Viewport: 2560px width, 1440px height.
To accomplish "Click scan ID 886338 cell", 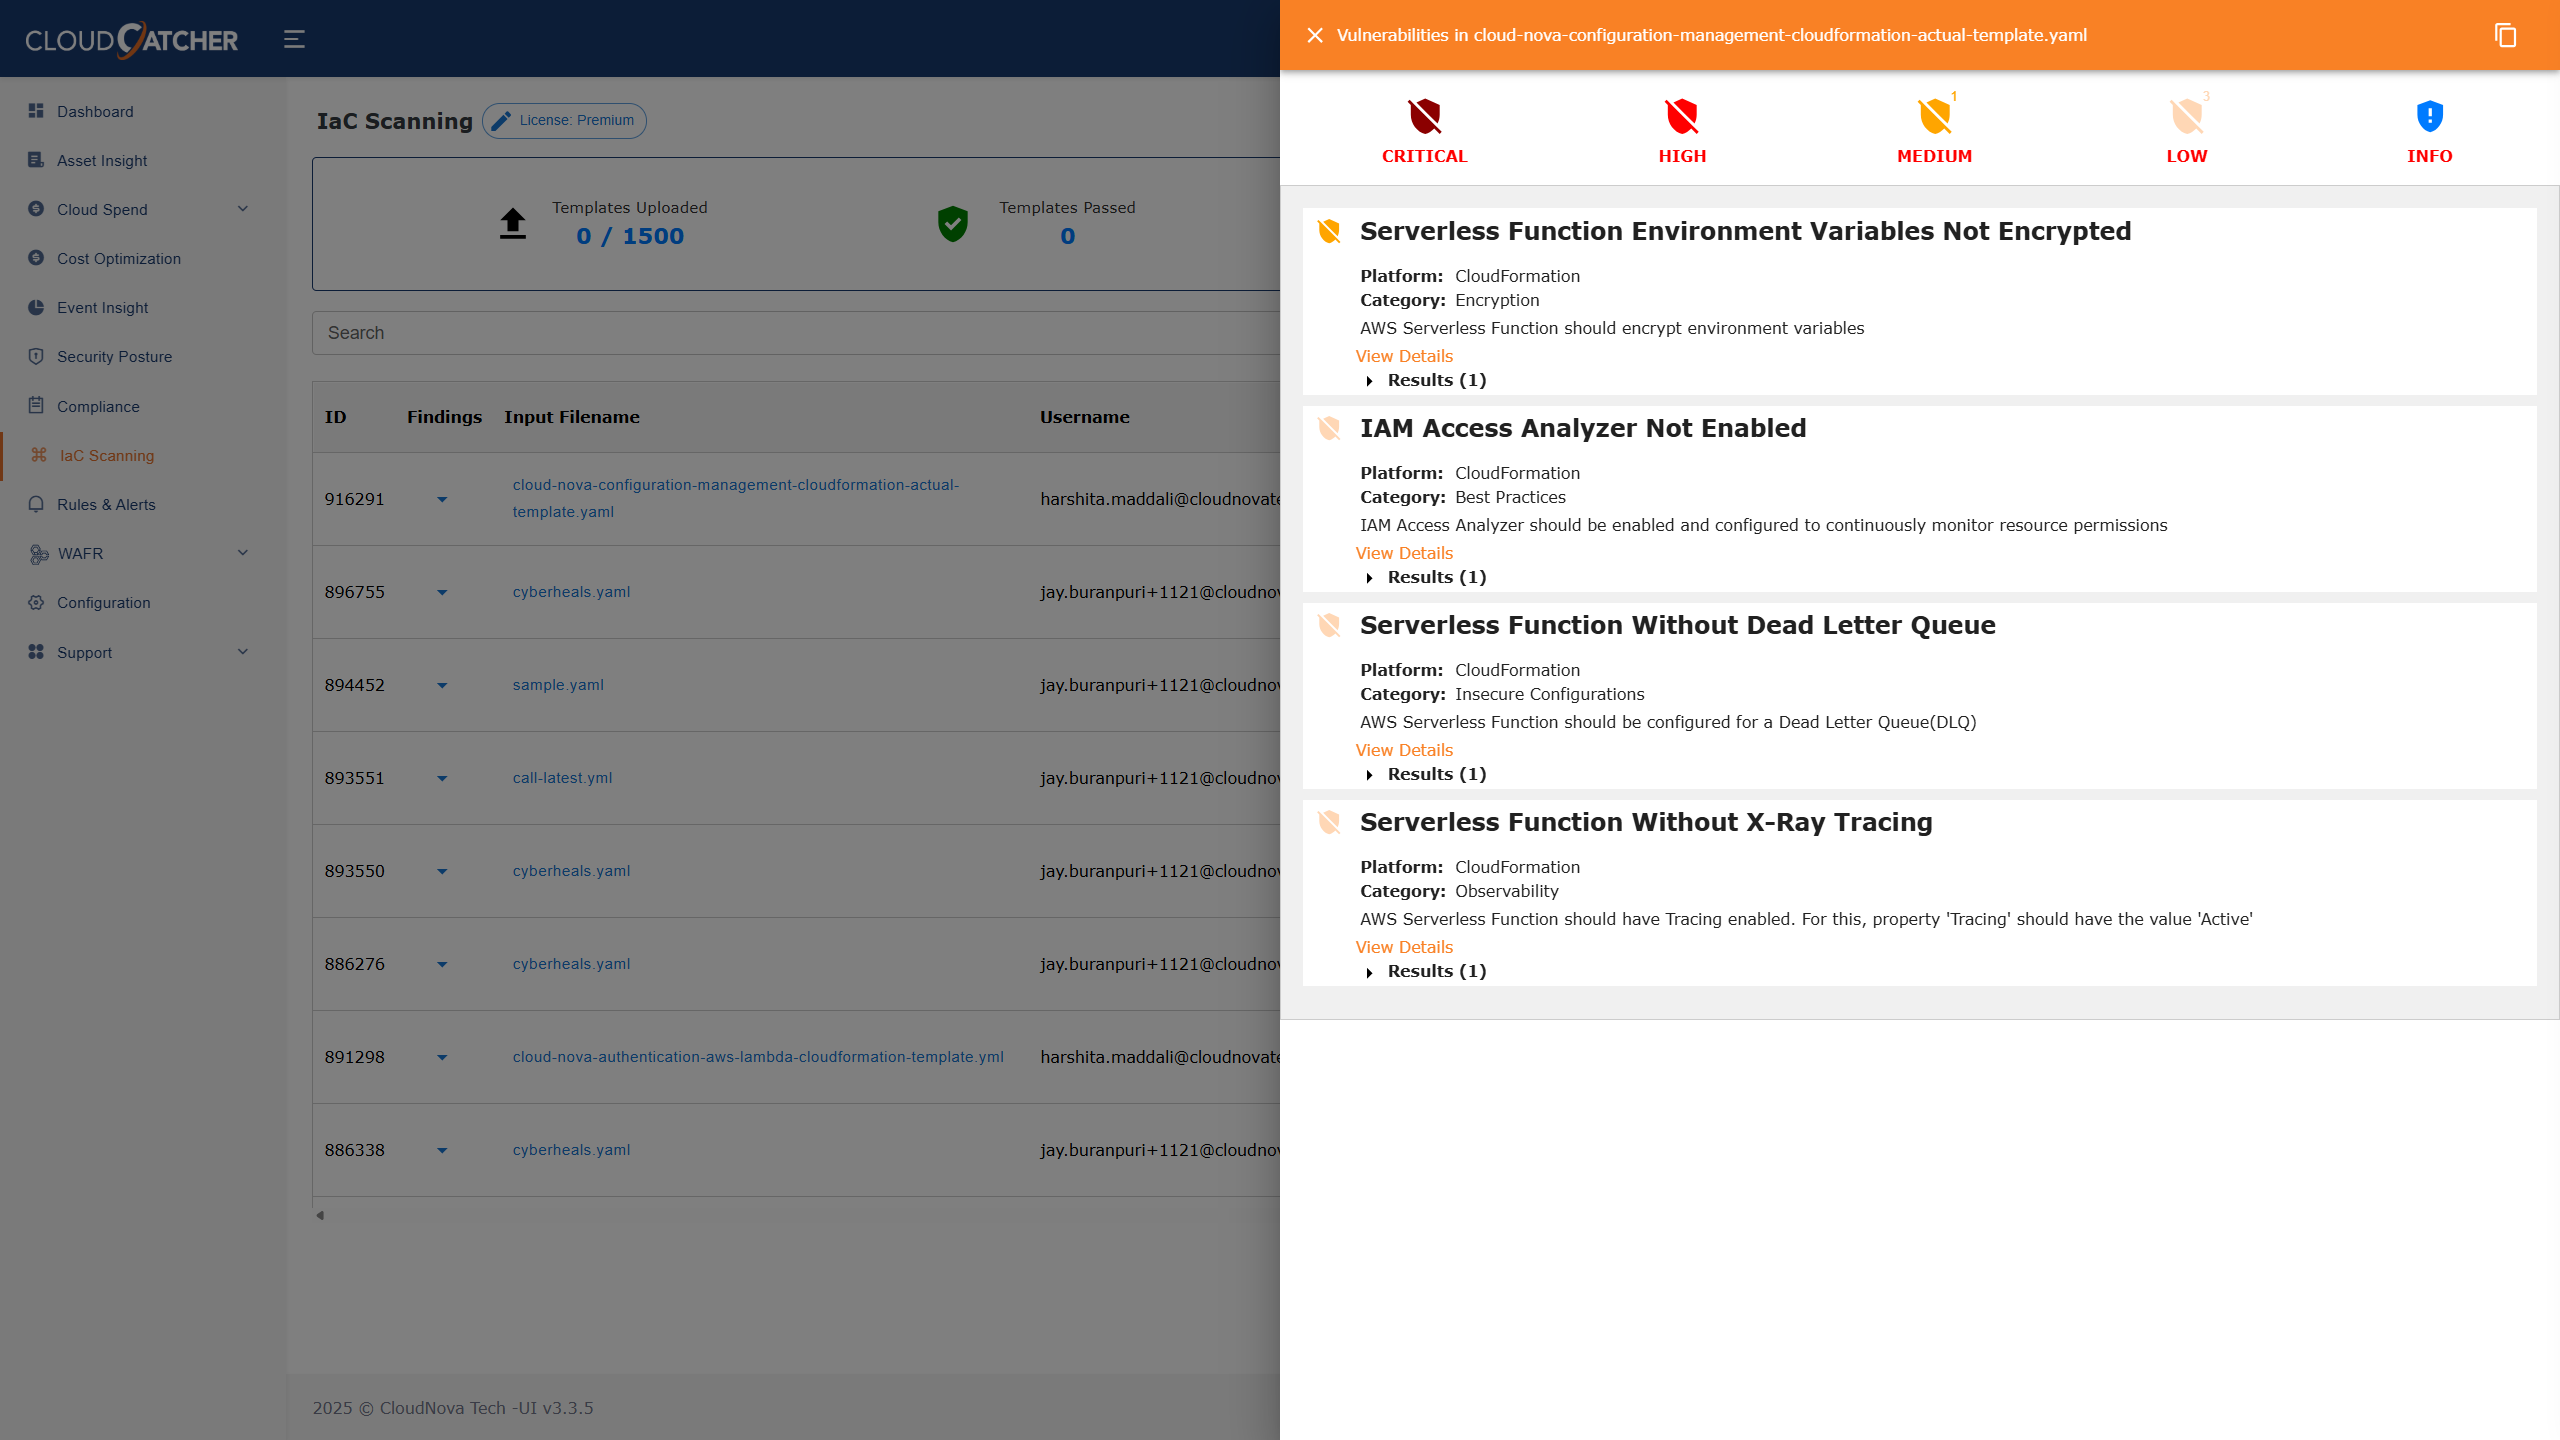I will [x=354, y=1150].
